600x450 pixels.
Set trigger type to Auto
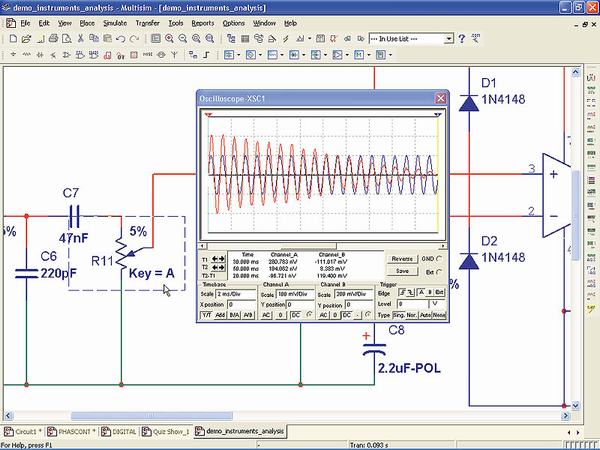426,314
